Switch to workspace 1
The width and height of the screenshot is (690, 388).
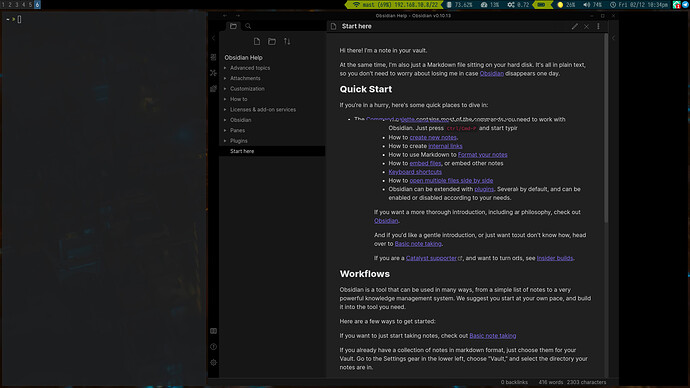click(3, 5)
